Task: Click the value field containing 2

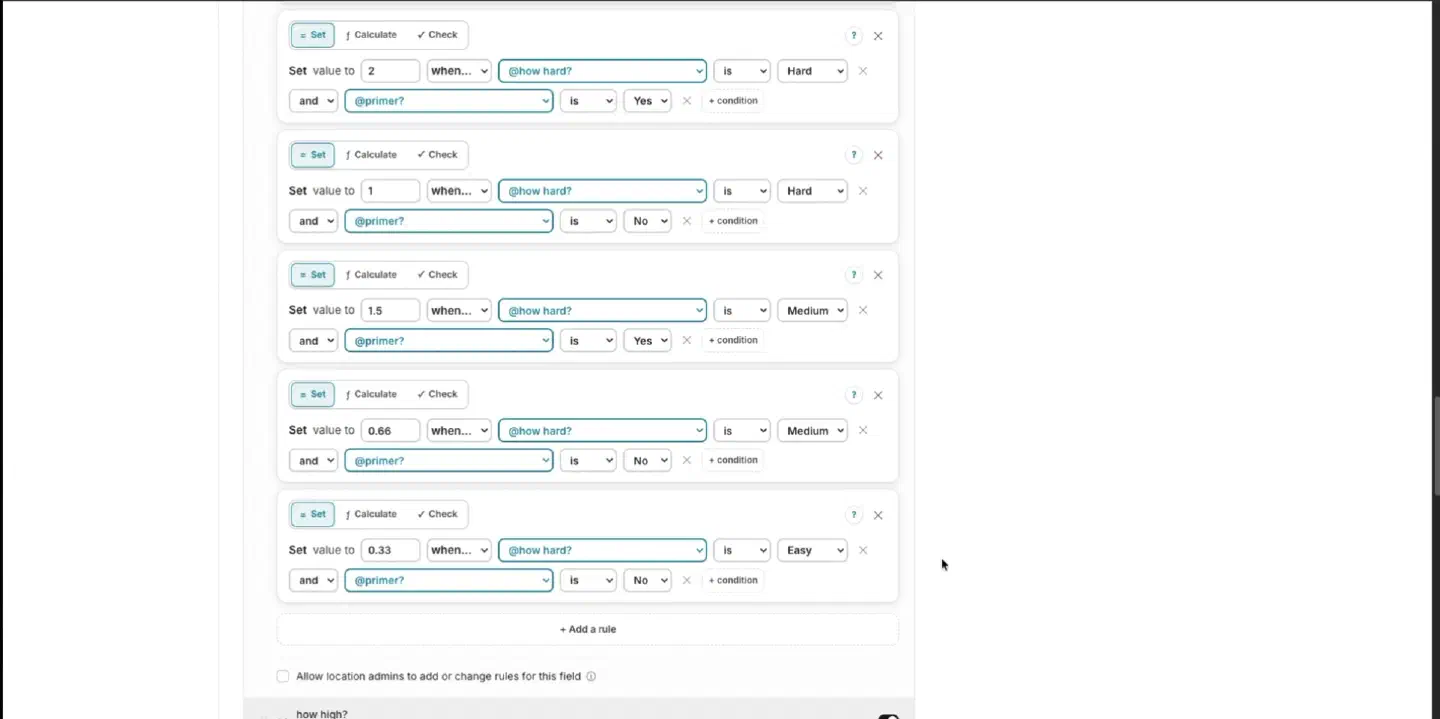Action: pos(390,71)
